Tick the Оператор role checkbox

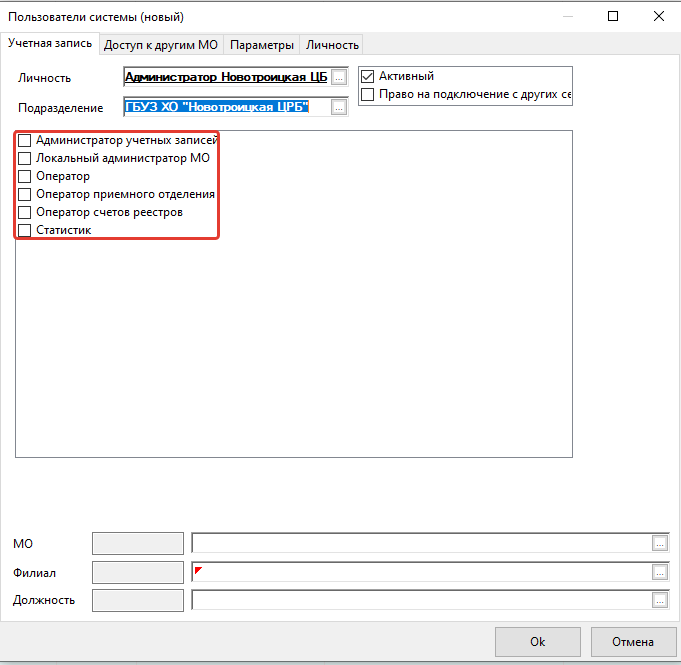click(24, 176)
